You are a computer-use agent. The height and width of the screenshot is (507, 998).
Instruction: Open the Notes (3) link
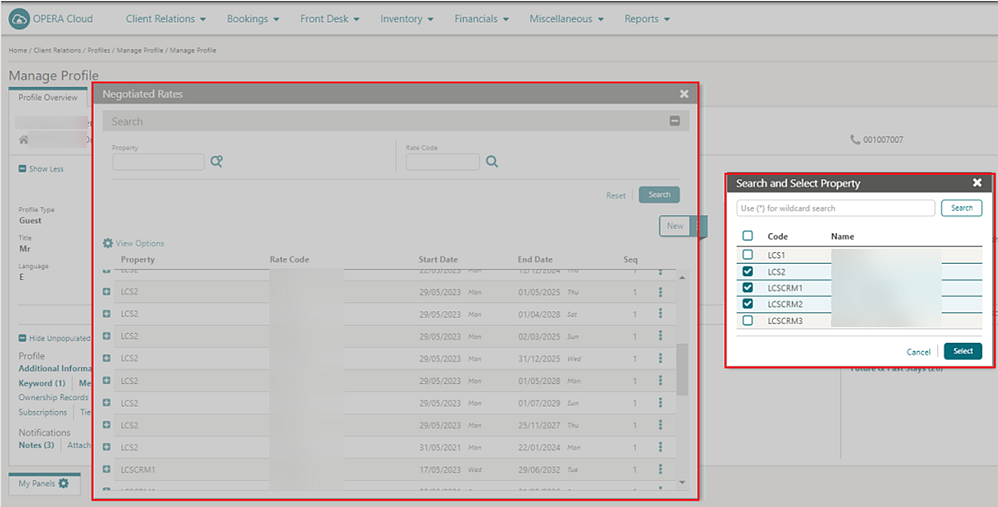coord(36,445)
